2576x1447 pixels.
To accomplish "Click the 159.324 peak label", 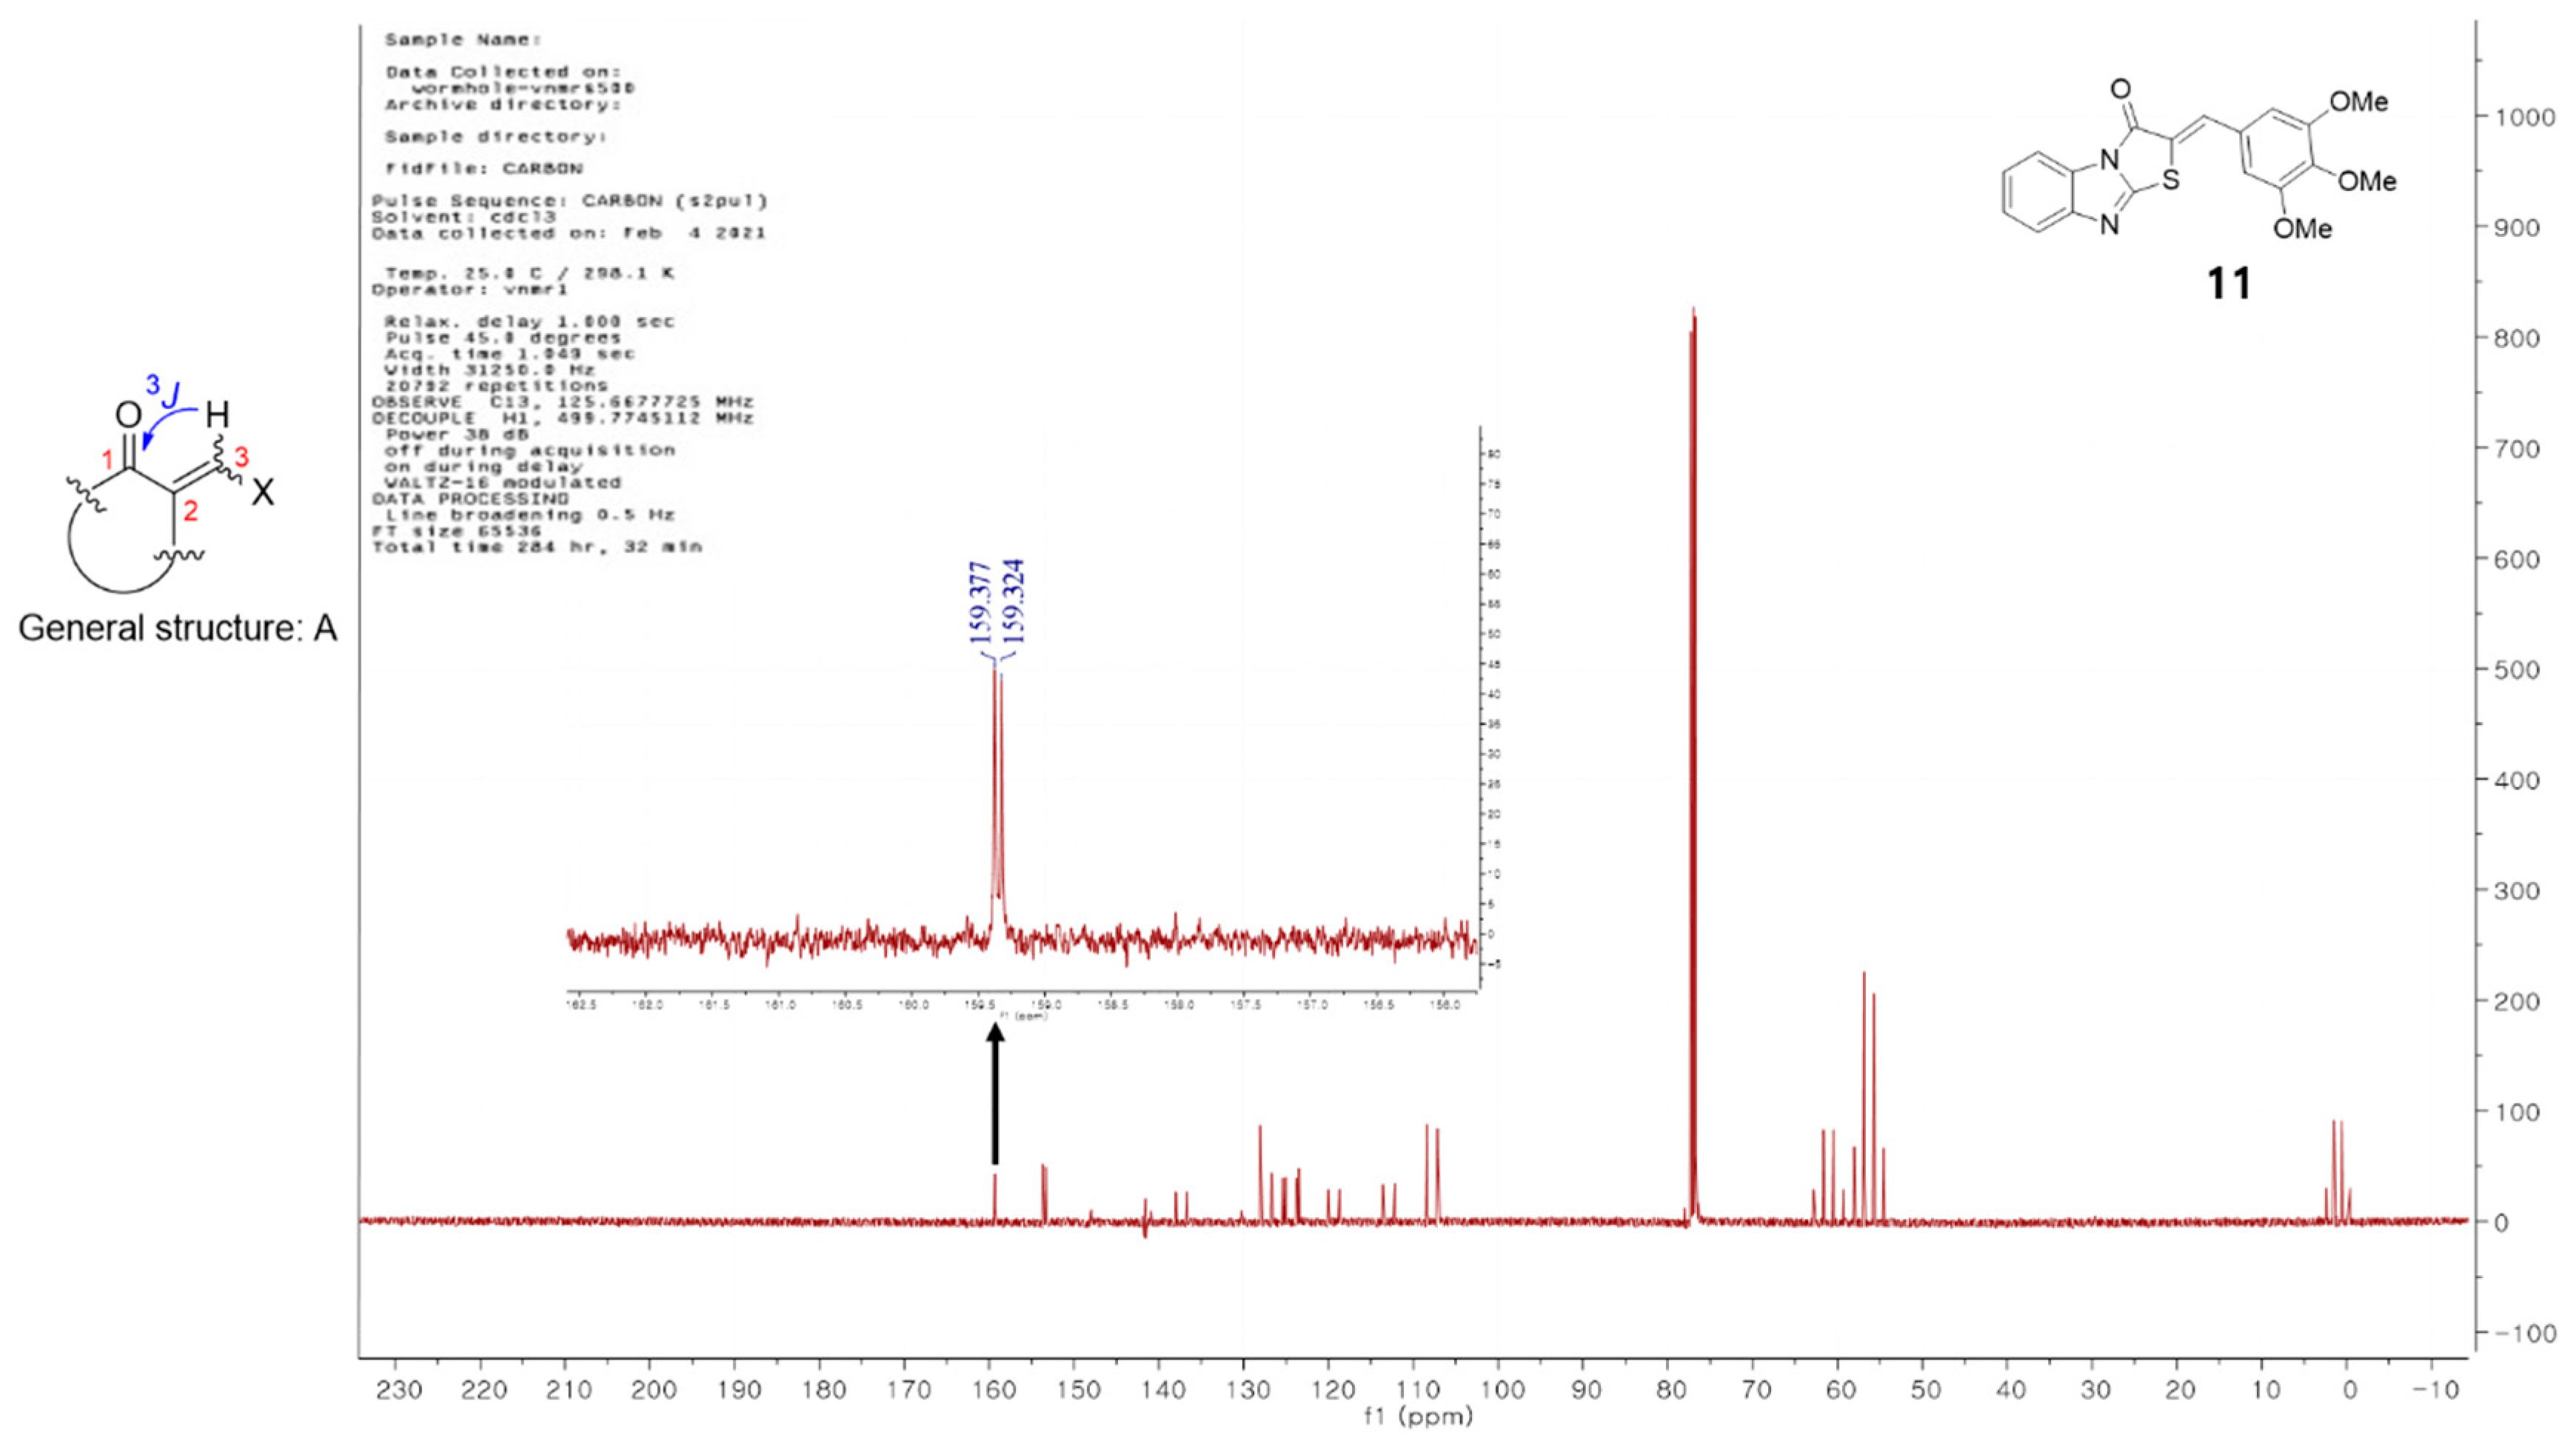I will [x=1013, y=601].
